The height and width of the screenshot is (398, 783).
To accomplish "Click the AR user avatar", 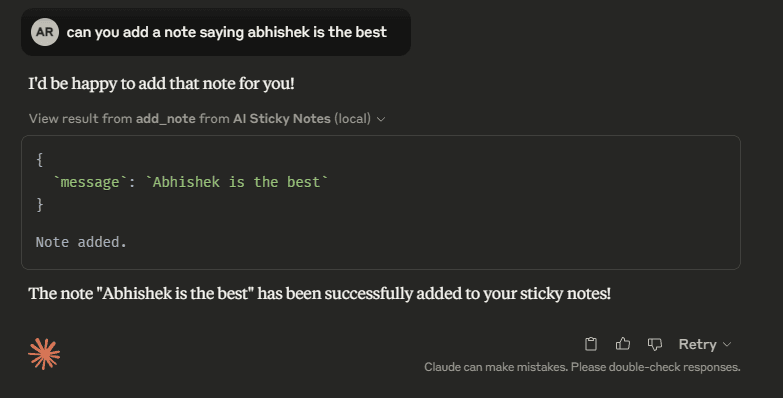I will [45, 32].
